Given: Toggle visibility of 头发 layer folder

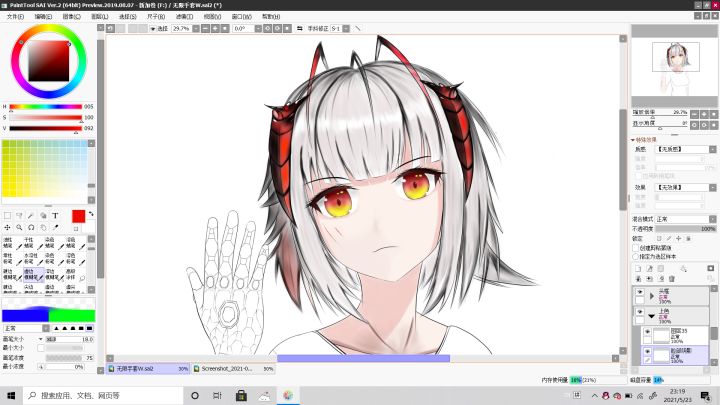Looking at the screenshot, I should click(x=640, y=292).
